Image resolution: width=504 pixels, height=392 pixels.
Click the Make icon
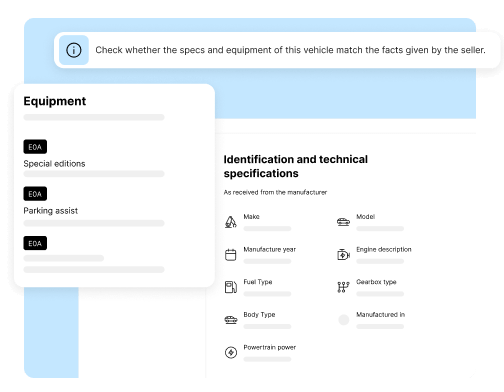point(231,222)
